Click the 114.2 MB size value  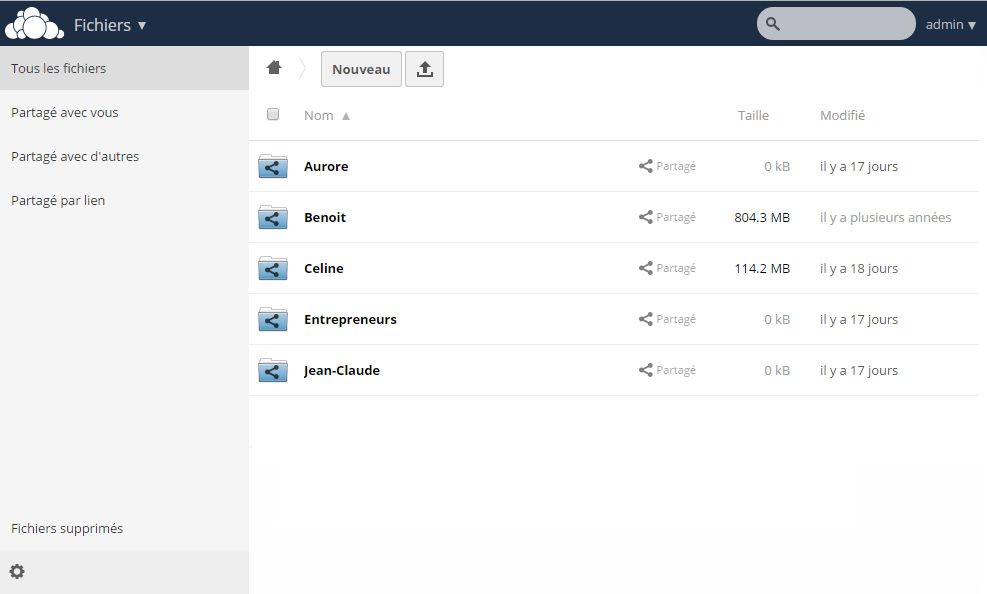(x=762, y=268)
